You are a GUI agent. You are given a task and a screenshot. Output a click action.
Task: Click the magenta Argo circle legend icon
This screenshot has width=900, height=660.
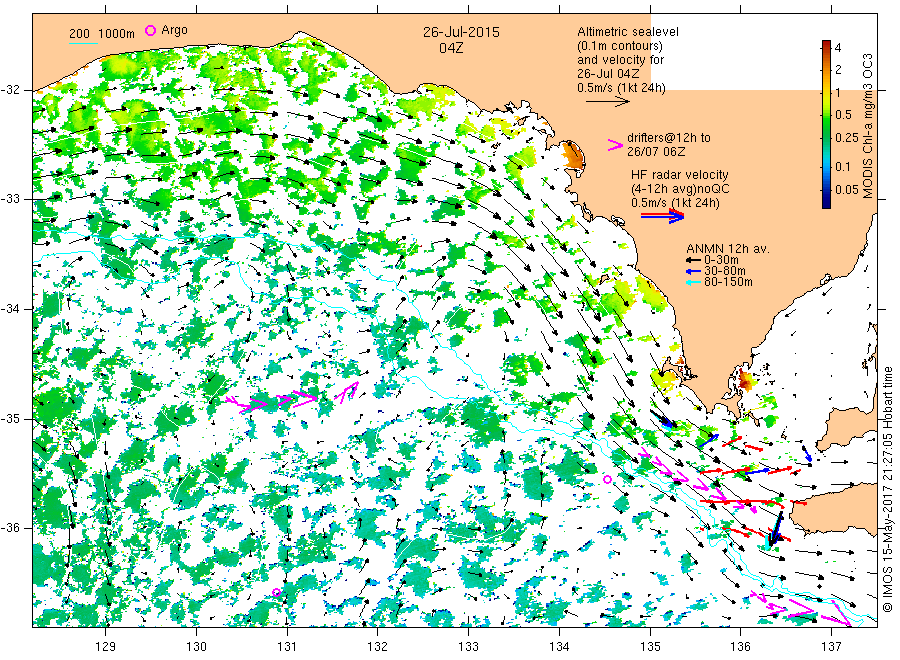[150, 30]
